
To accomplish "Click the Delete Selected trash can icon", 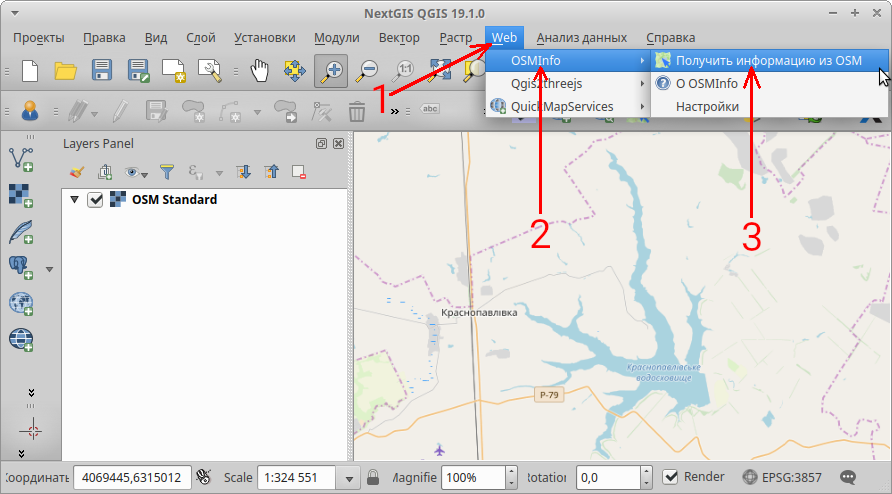I will click(x=357, y=110).
